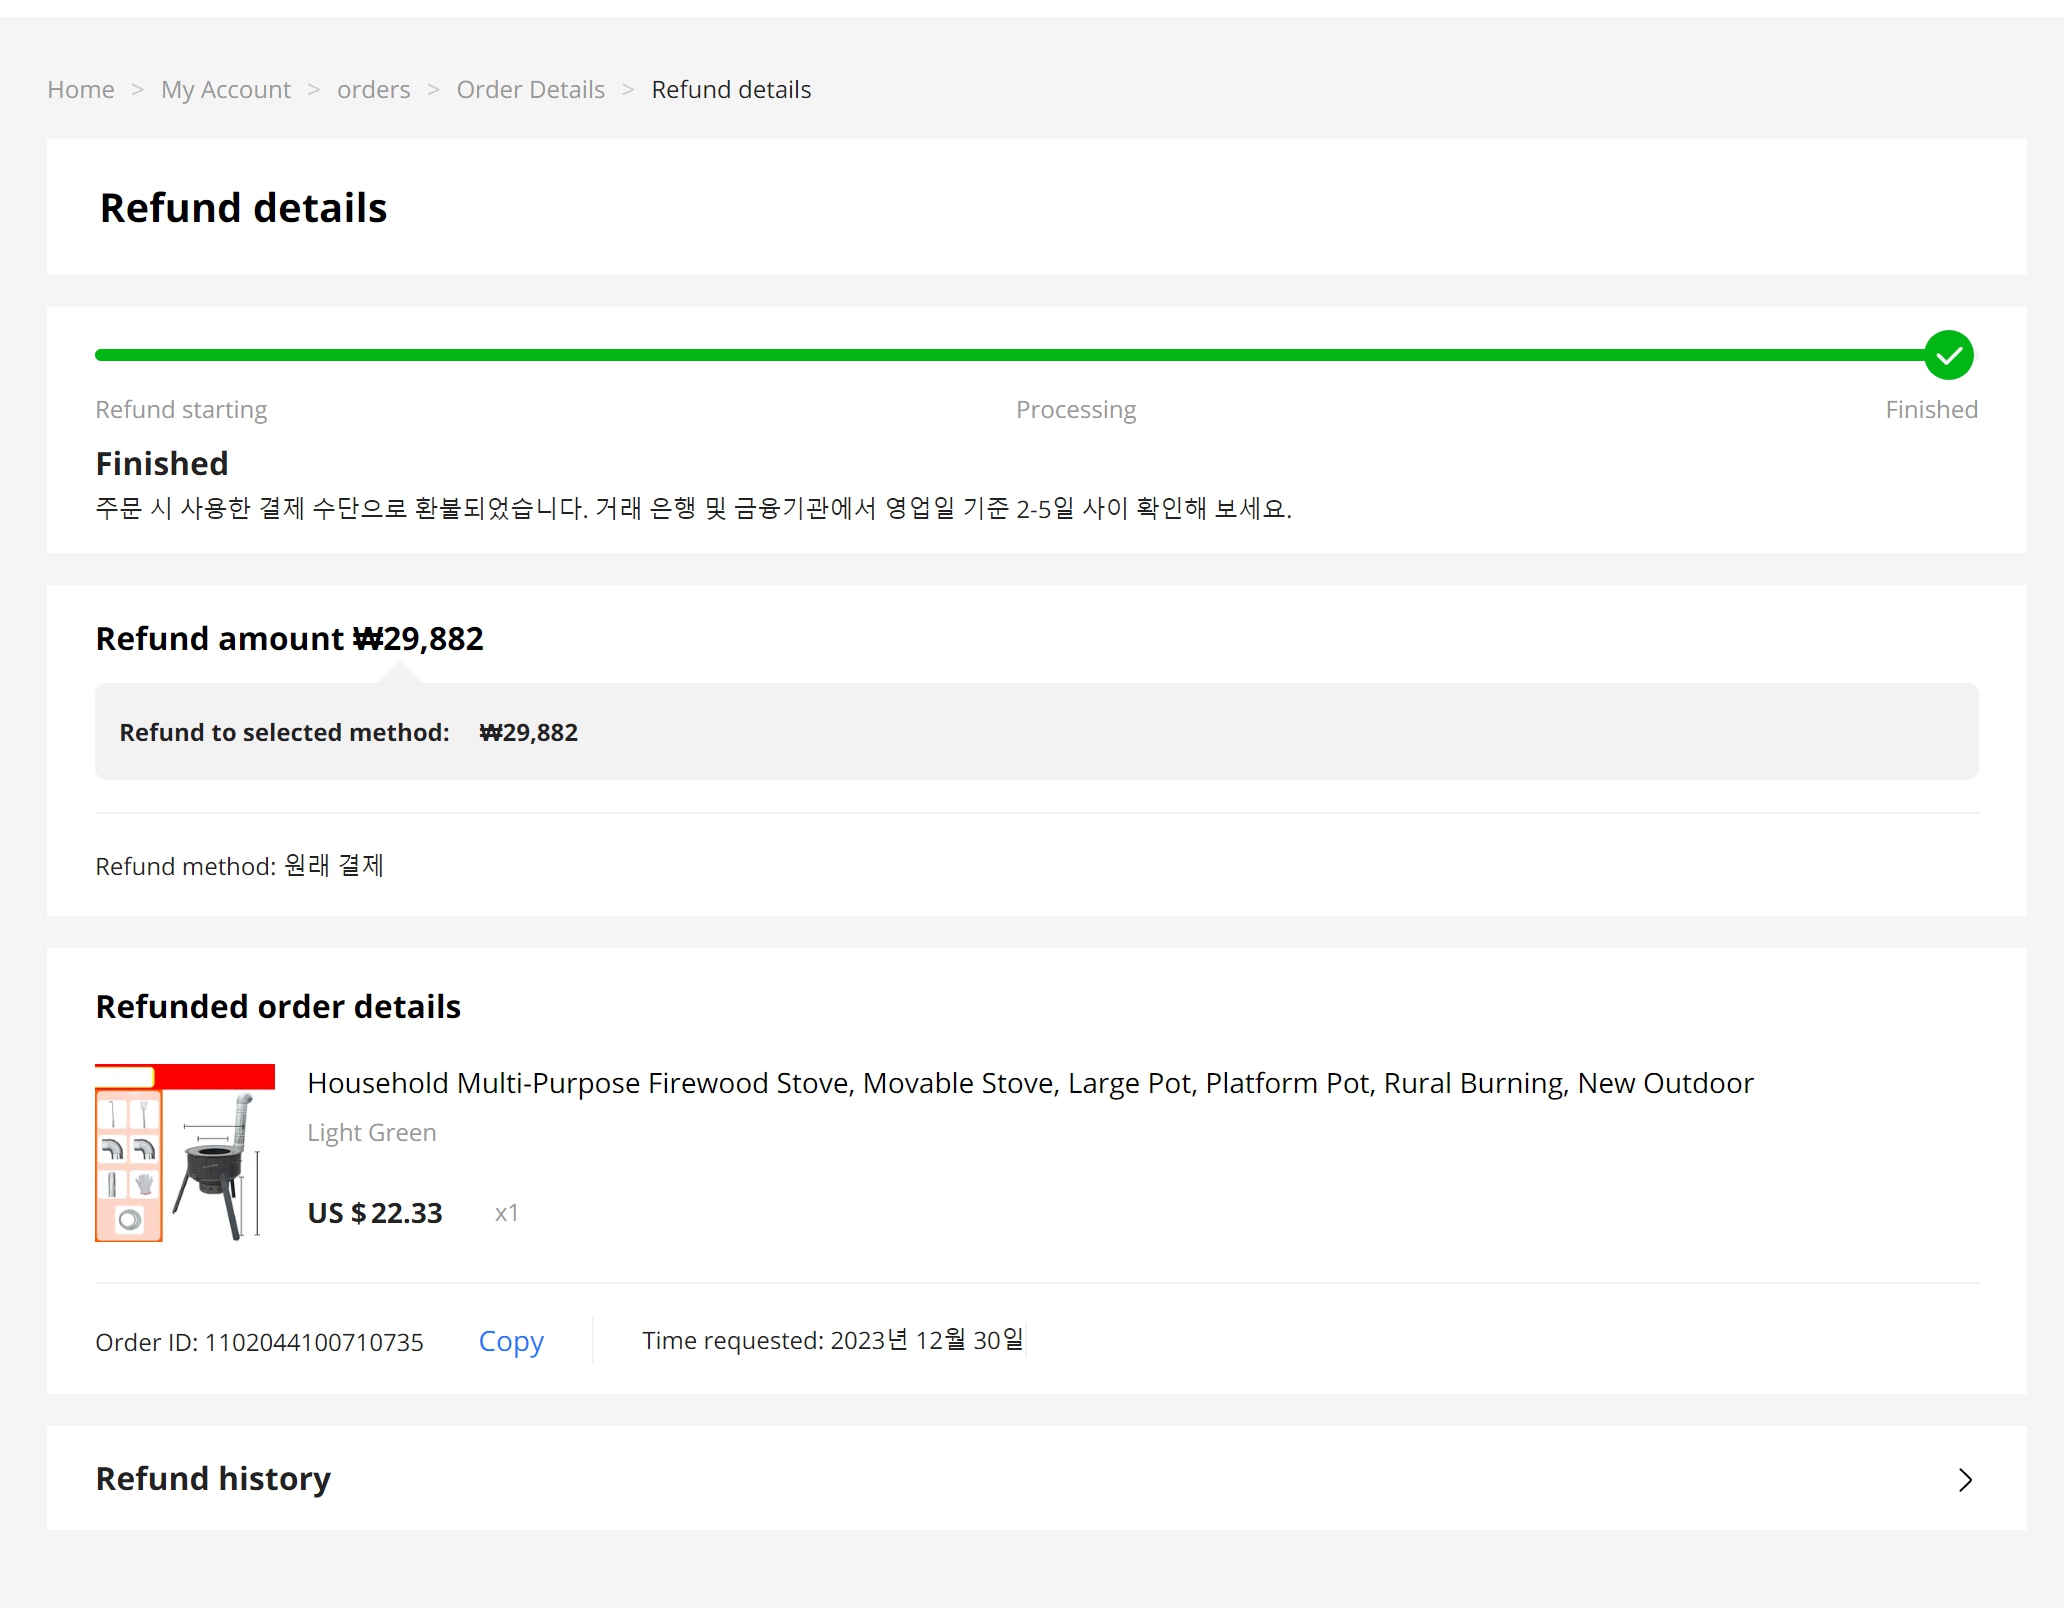This screenshot has width=2064, height=1608.
Task: Click the Light Green variant label
Action: [x=371, y=1133]
